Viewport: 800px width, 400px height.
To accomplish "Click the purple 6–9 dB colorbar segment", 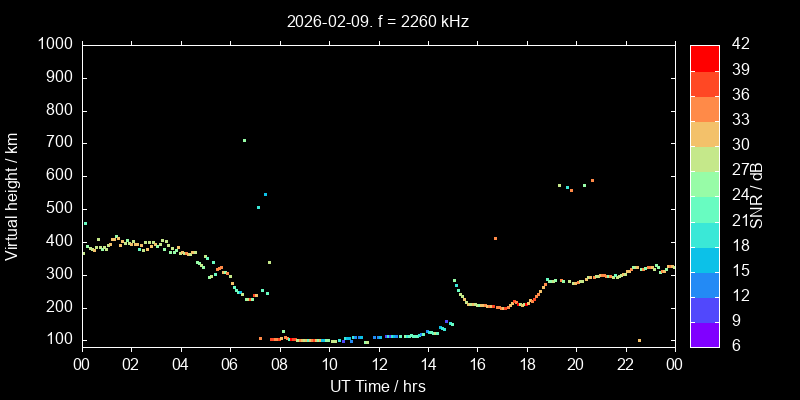I will coord(704,335).
